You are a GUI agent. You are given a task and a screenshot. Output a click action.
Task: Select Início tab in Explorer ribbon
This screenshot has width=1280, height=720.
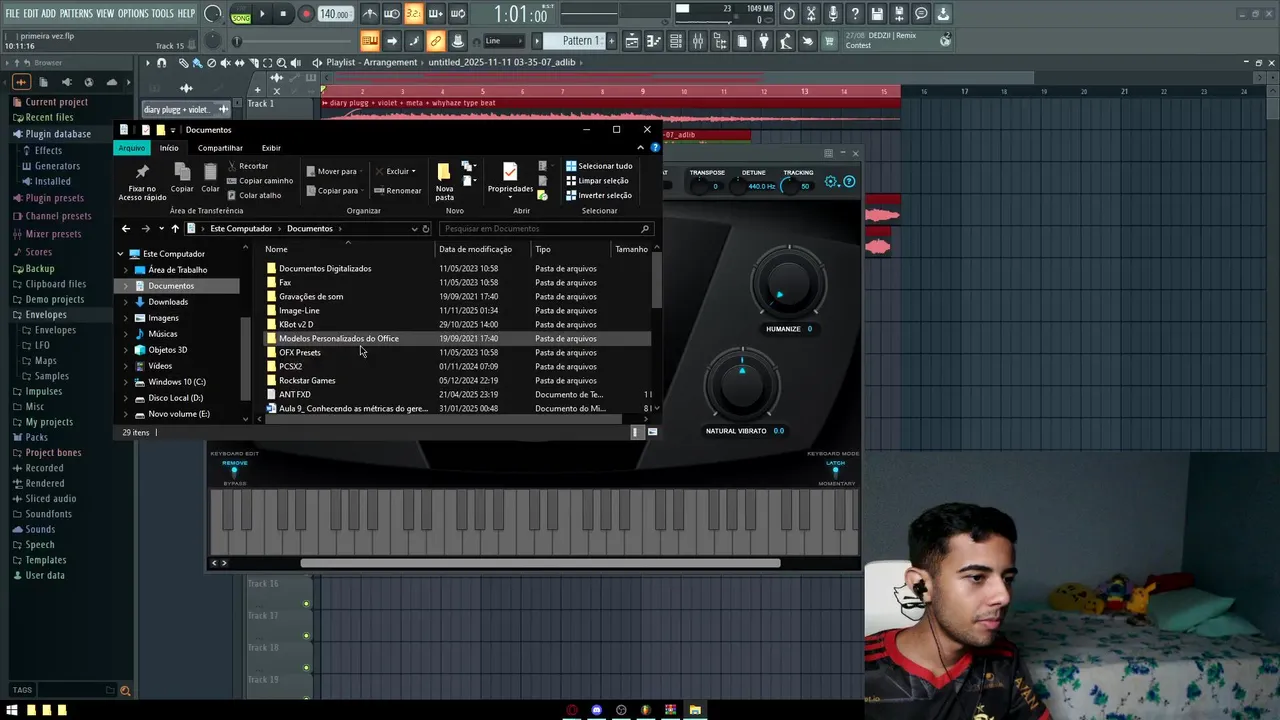pyautogui.click(x=169, y=148)
